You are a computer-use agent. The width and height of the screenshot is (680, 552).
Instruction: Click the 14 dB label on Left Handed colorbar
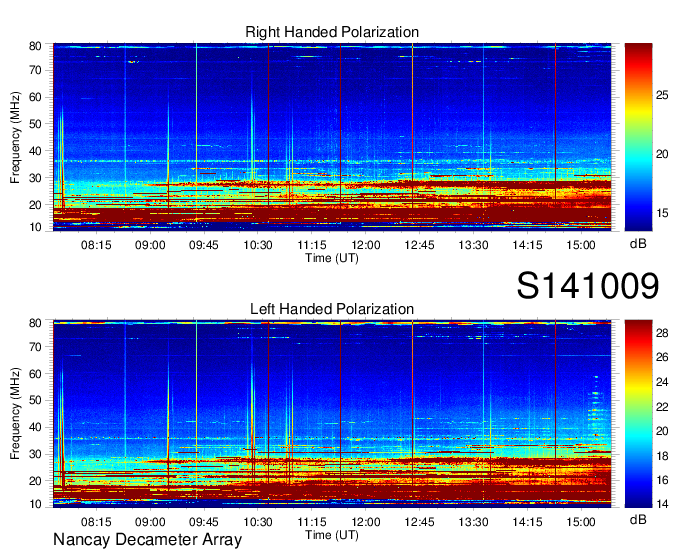[x=662, y=504]
